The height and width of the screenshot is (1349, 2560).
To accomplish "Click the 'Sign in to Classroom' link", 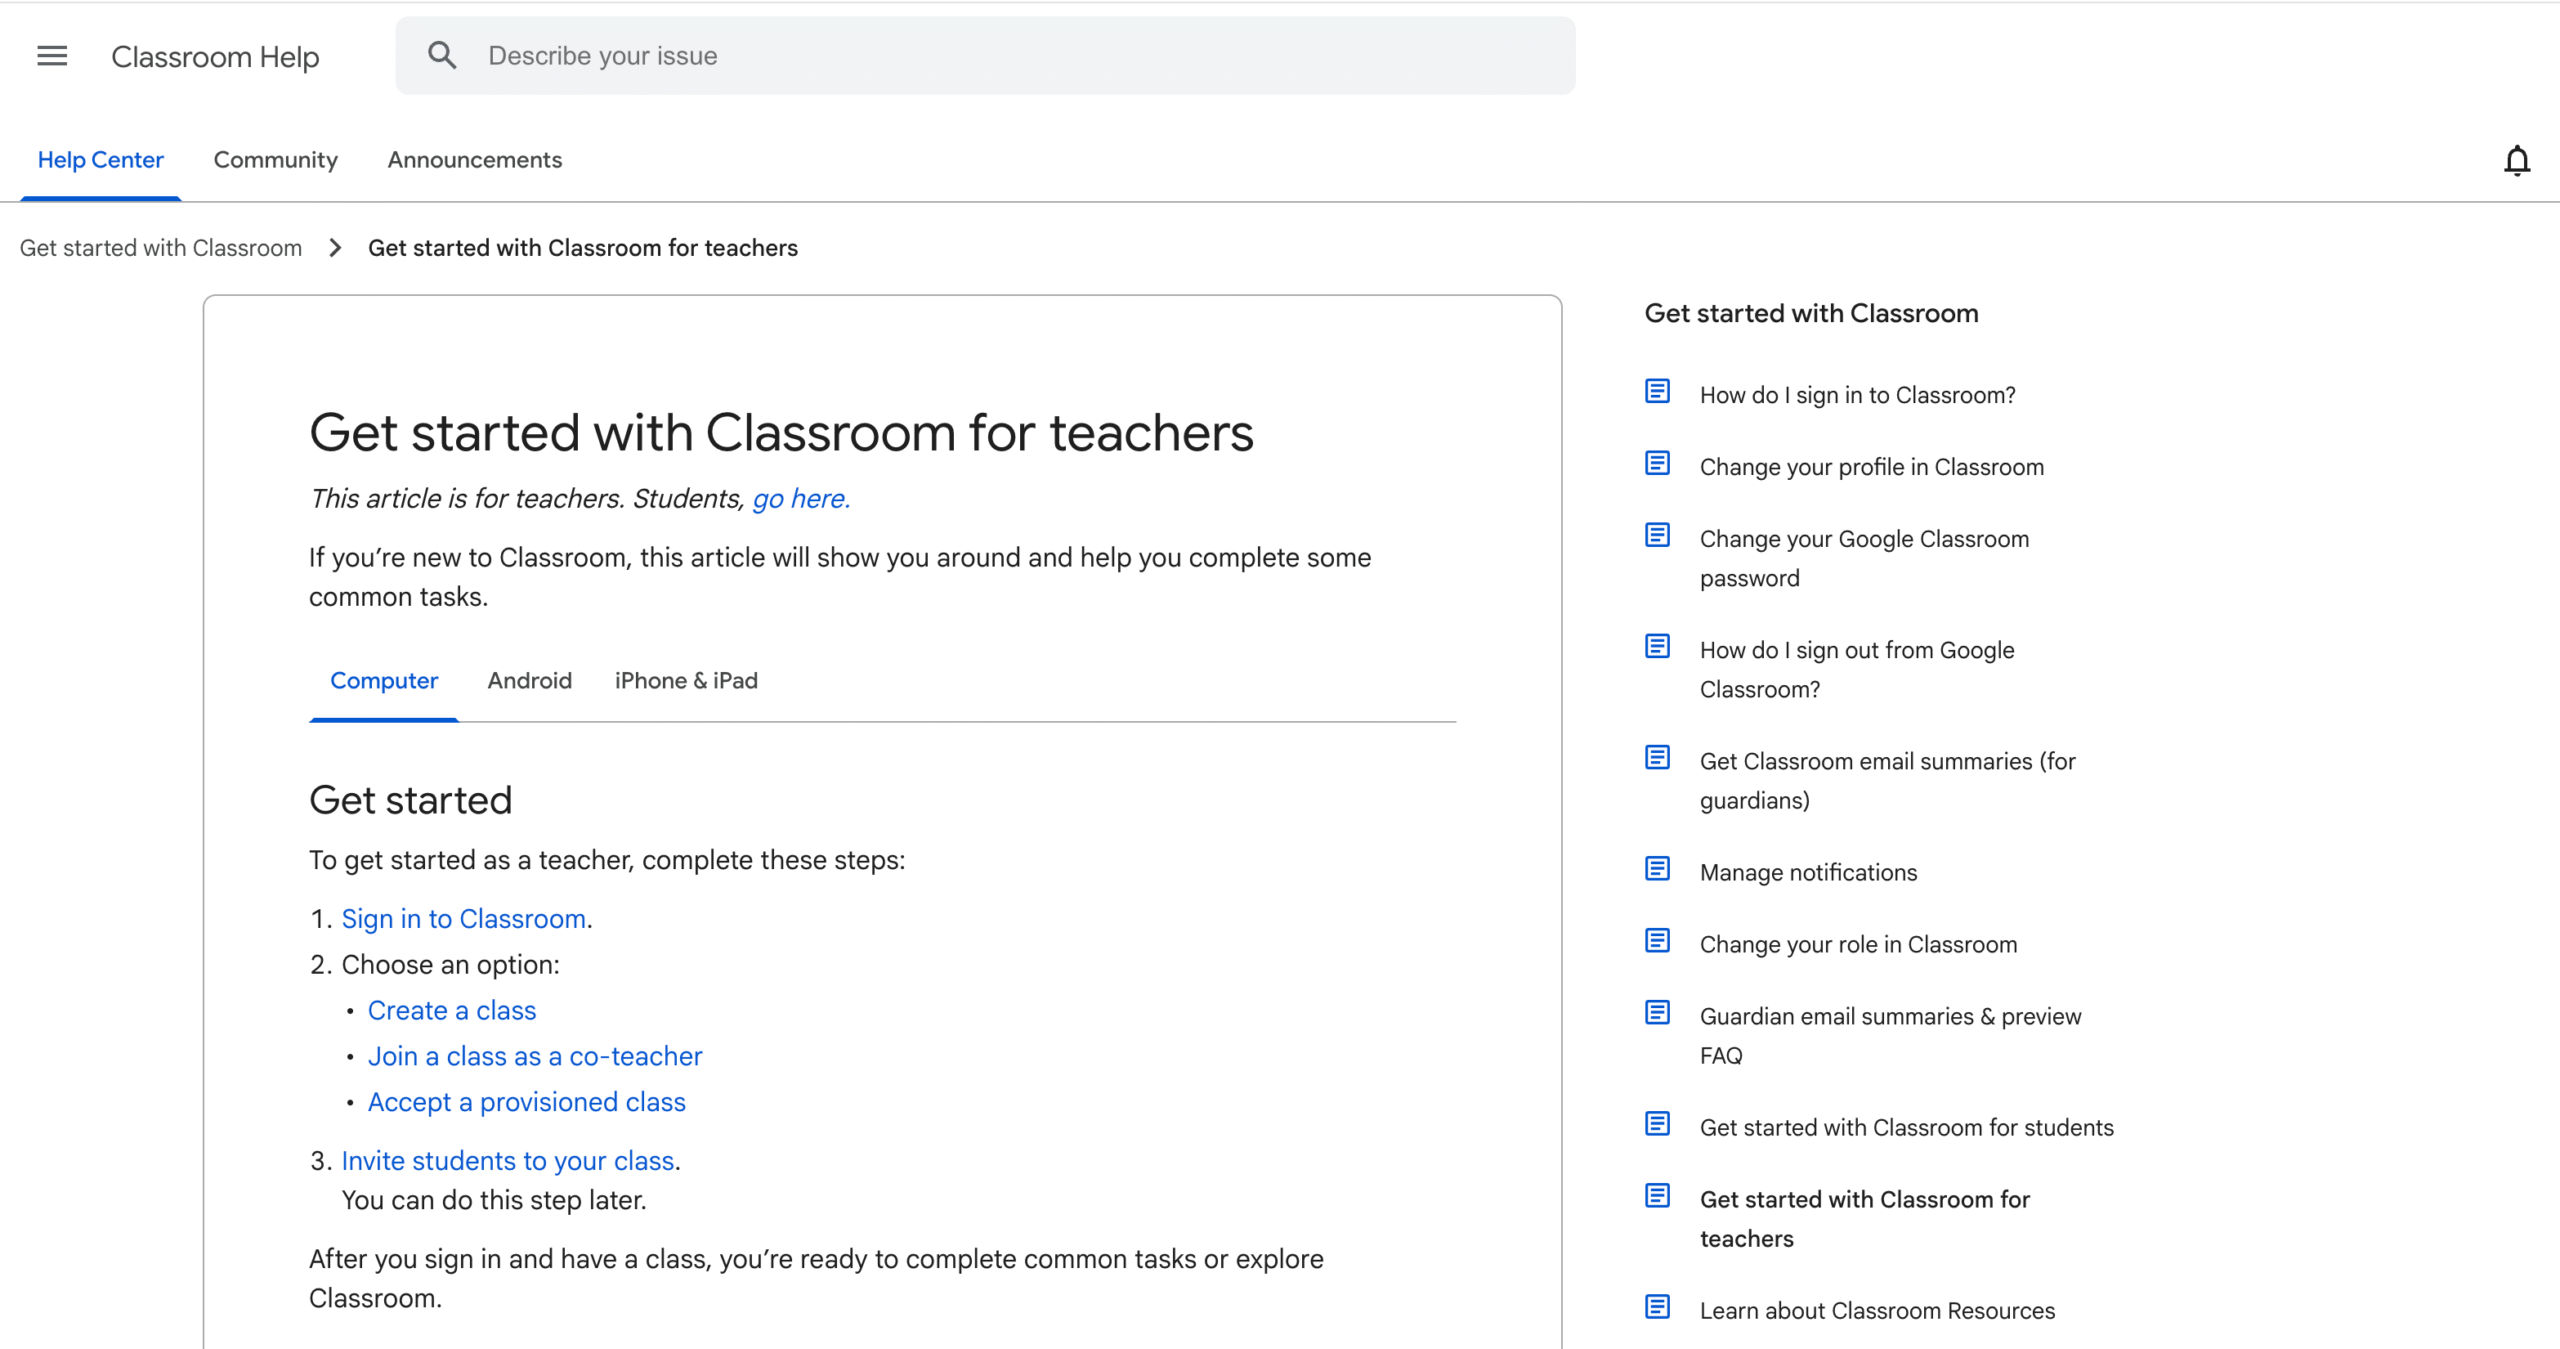I will [463, 919].
